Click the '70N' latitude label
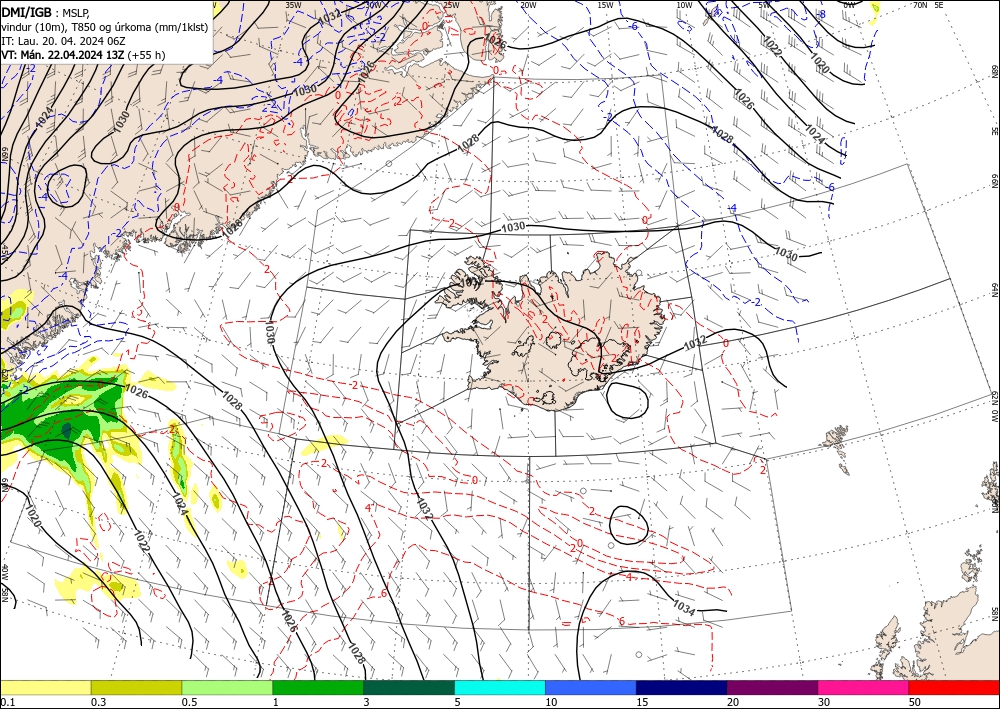1000x709 pixels. pos(920,5)
